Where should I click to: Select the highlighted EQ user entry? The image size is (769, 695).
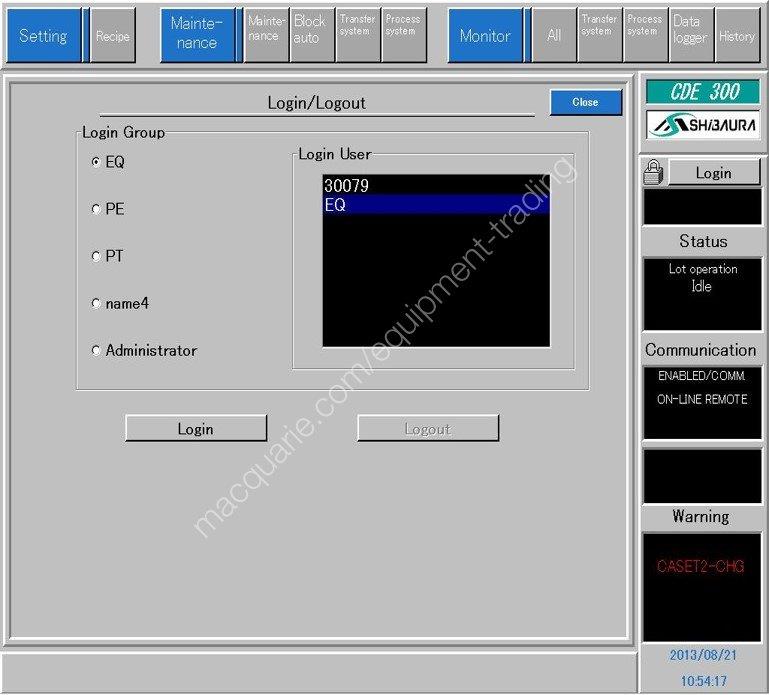pos(436,205)
